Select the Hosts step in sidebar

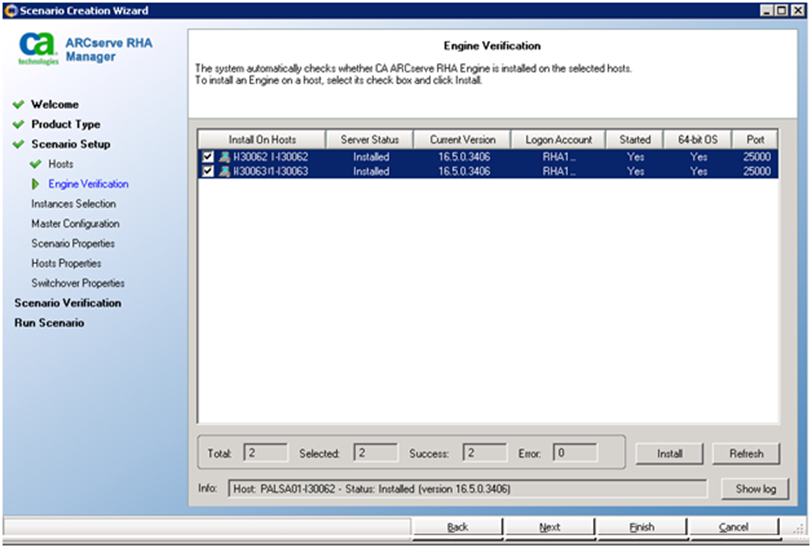pos(61,164)
